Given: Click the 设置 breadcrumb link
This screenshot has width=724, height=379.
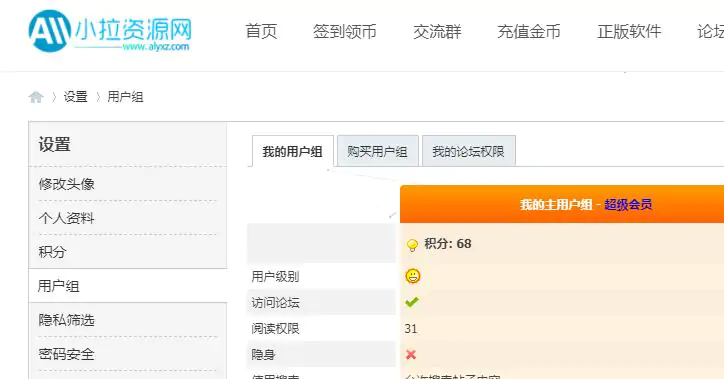Looking at the screenshot, I should (x=75, y=97).
